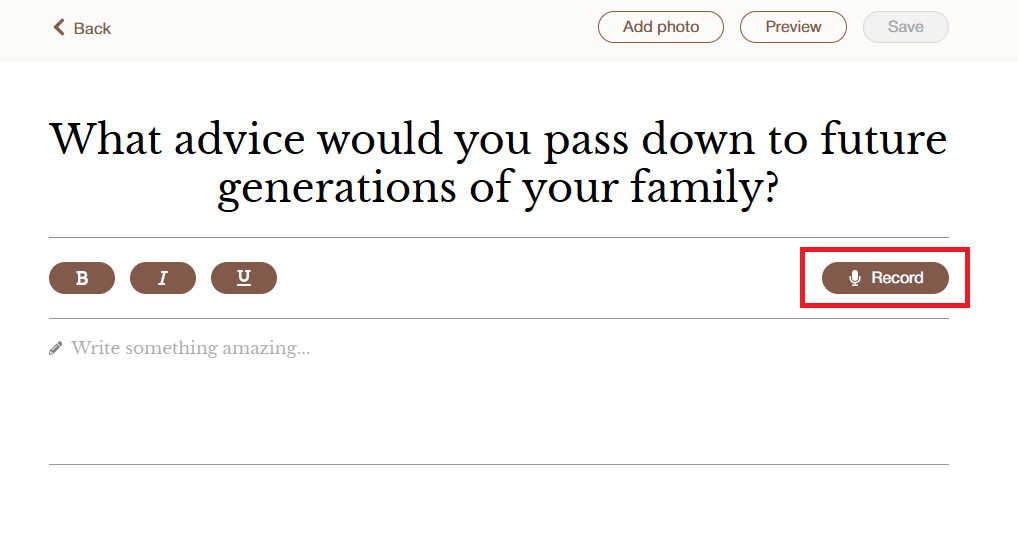The image size is (1018, 537).
Task: Click the Back chevron arrow icon
Action: coord(59,27)
